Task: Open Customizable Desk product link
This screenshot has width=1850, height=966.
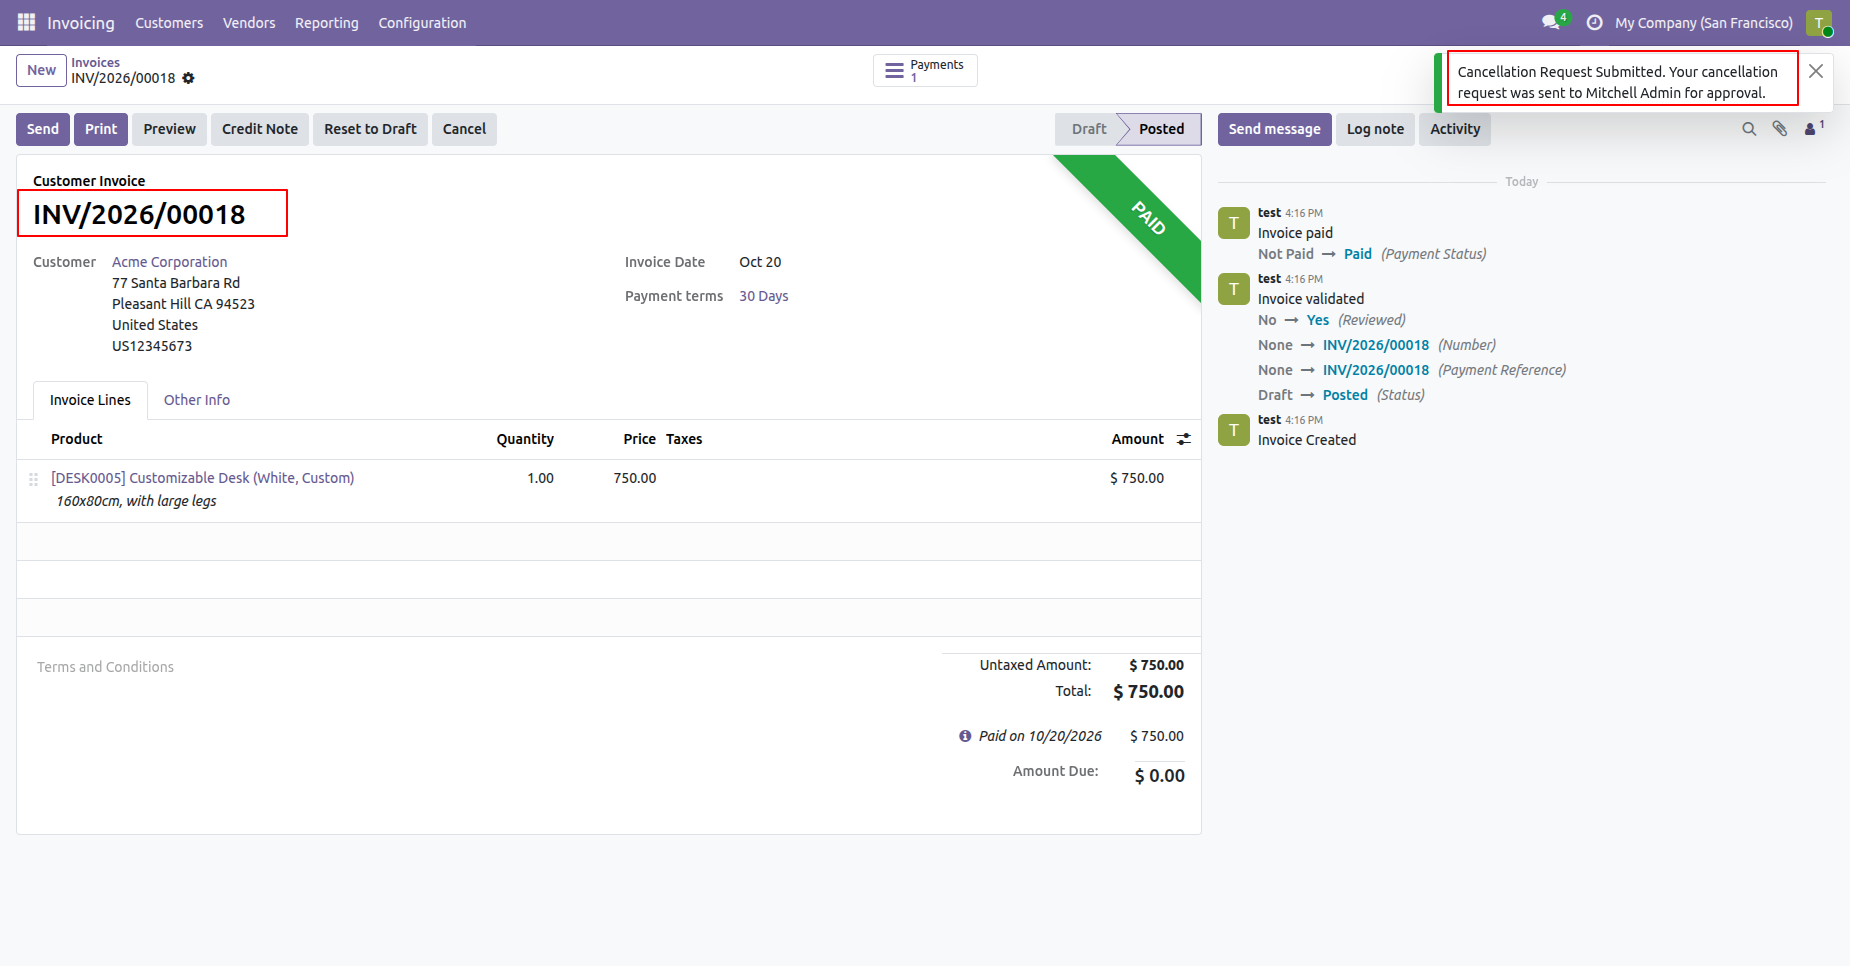Action: tap(203, 478)
